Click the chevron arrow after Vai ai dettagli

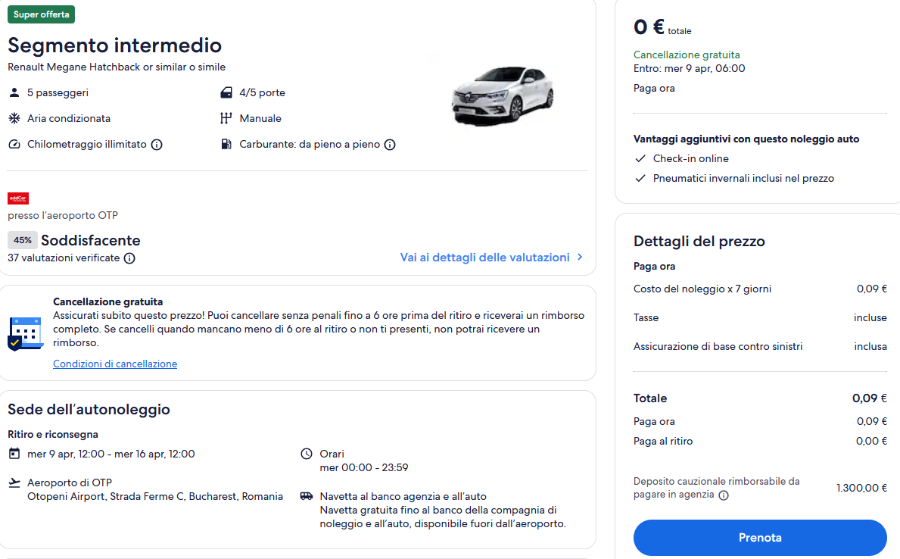[x=580, y=257]
